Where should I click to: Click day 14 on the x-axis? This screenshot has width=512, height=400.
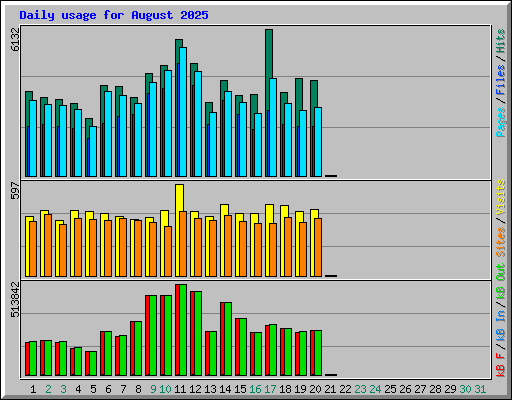pos(225,389)
